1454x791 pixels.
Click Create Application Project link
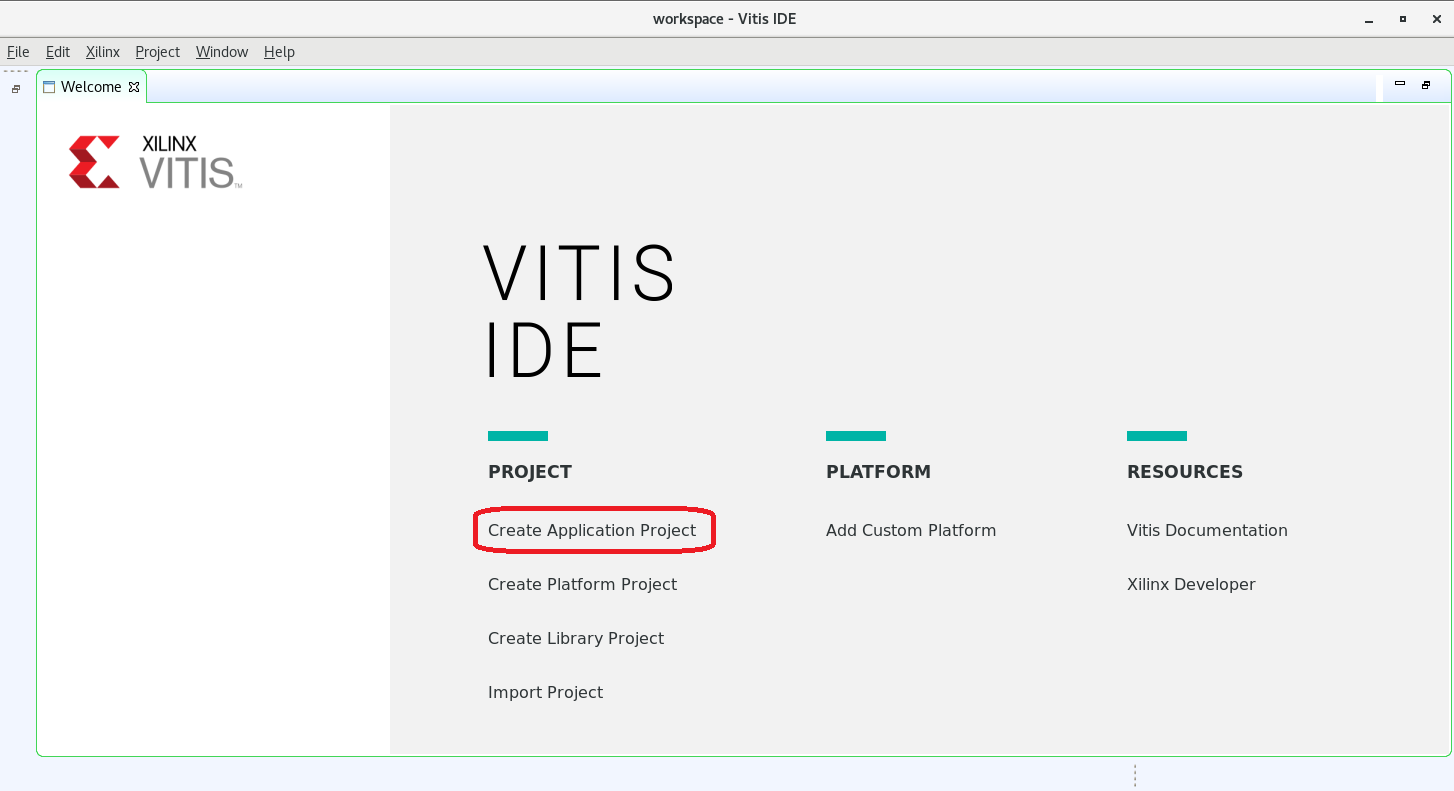pos(592,530)
